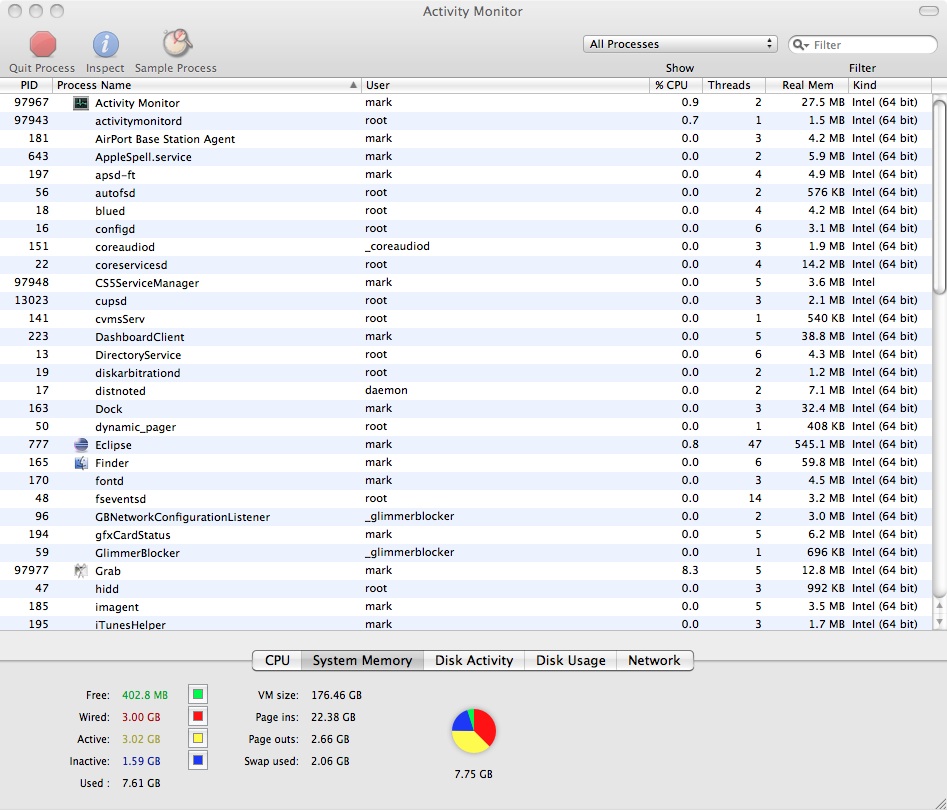Select the cvmsServ process row

point(465,319)
